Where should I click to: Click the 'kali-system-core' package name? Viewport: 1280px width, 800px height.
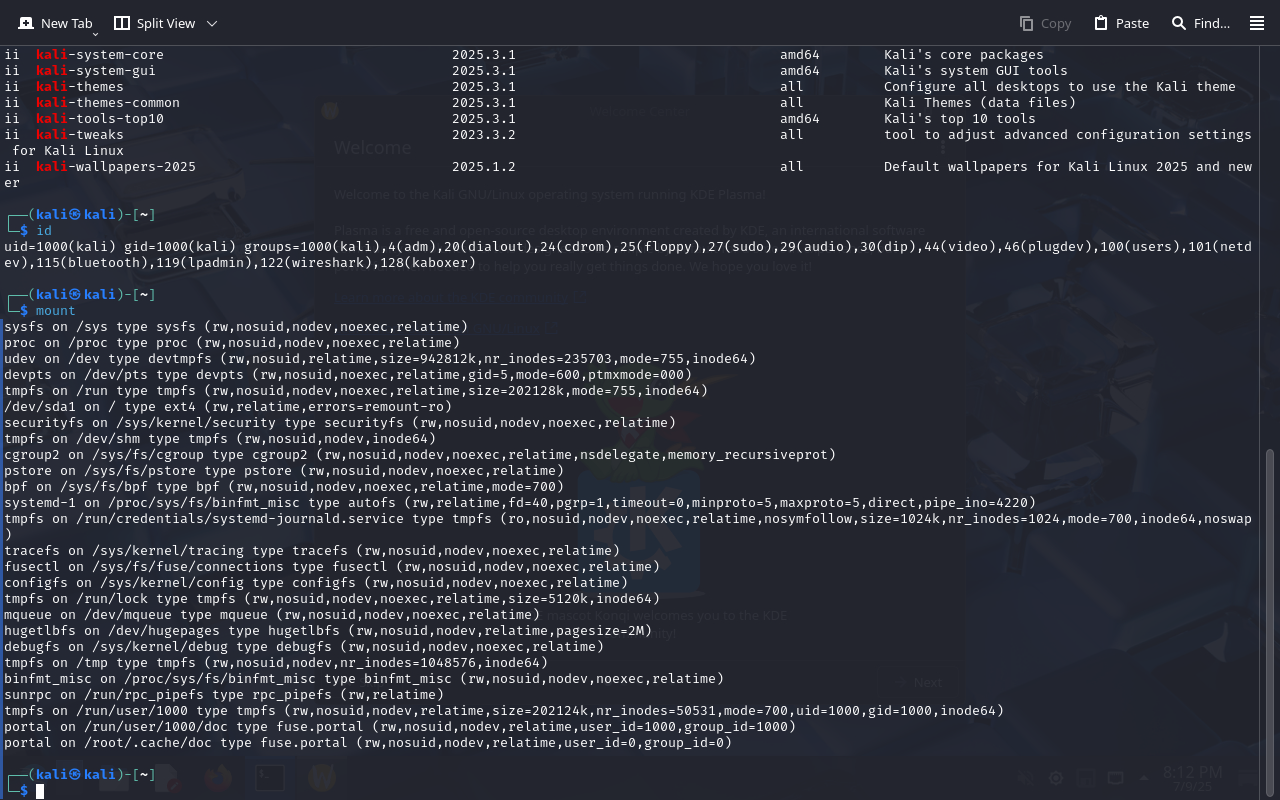[x=100, y=55]
